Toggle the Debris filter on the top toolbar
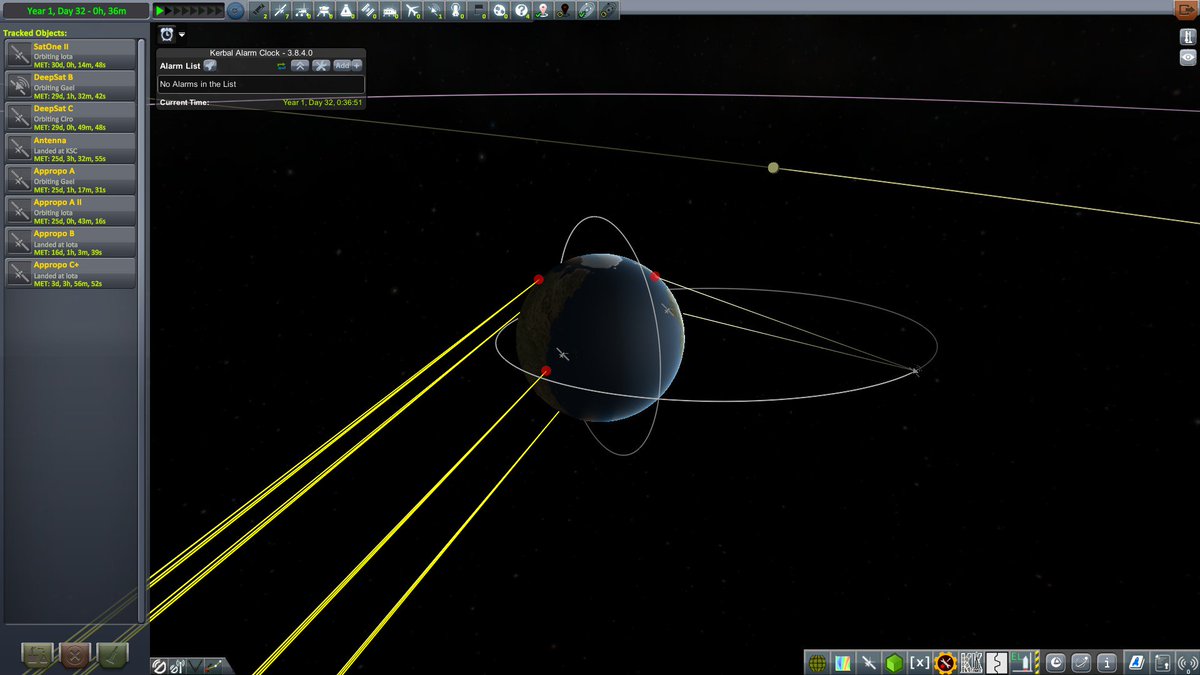The width and height of the screenshot is (1200, 675). (x=257, y=11)
